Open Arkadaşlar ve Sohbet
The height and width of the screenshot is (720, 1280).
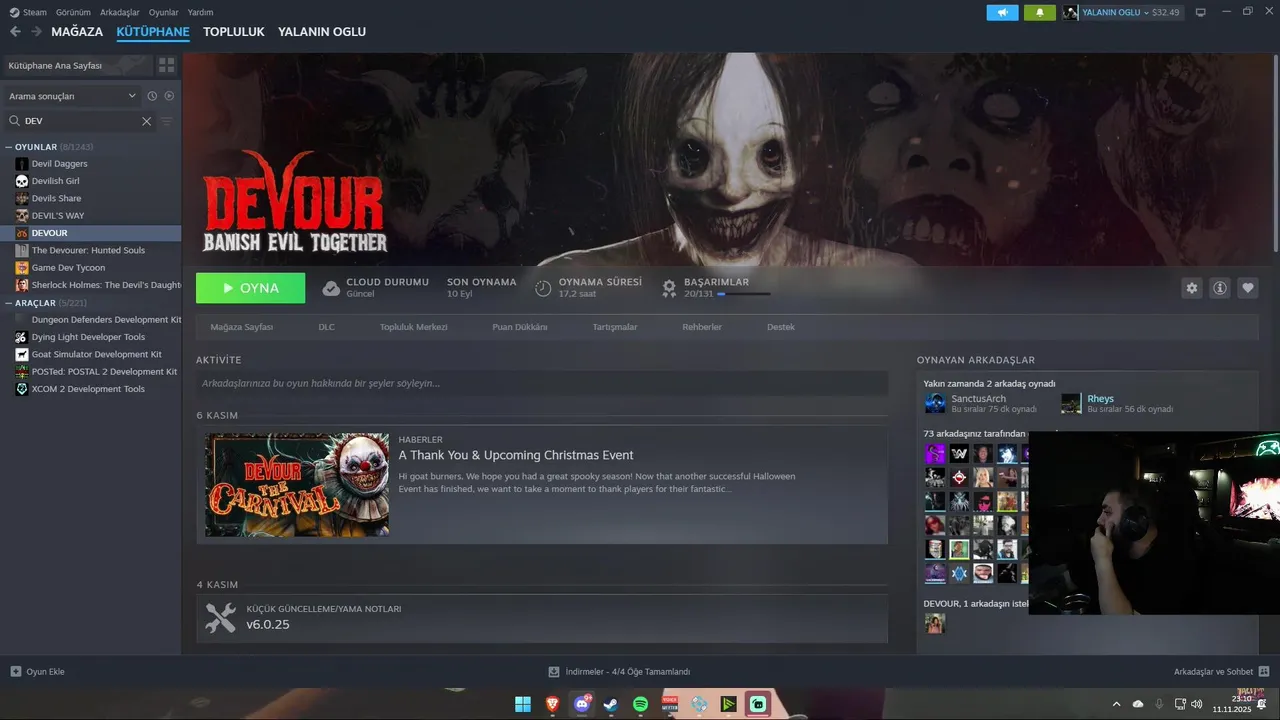tap(1221, 672)
